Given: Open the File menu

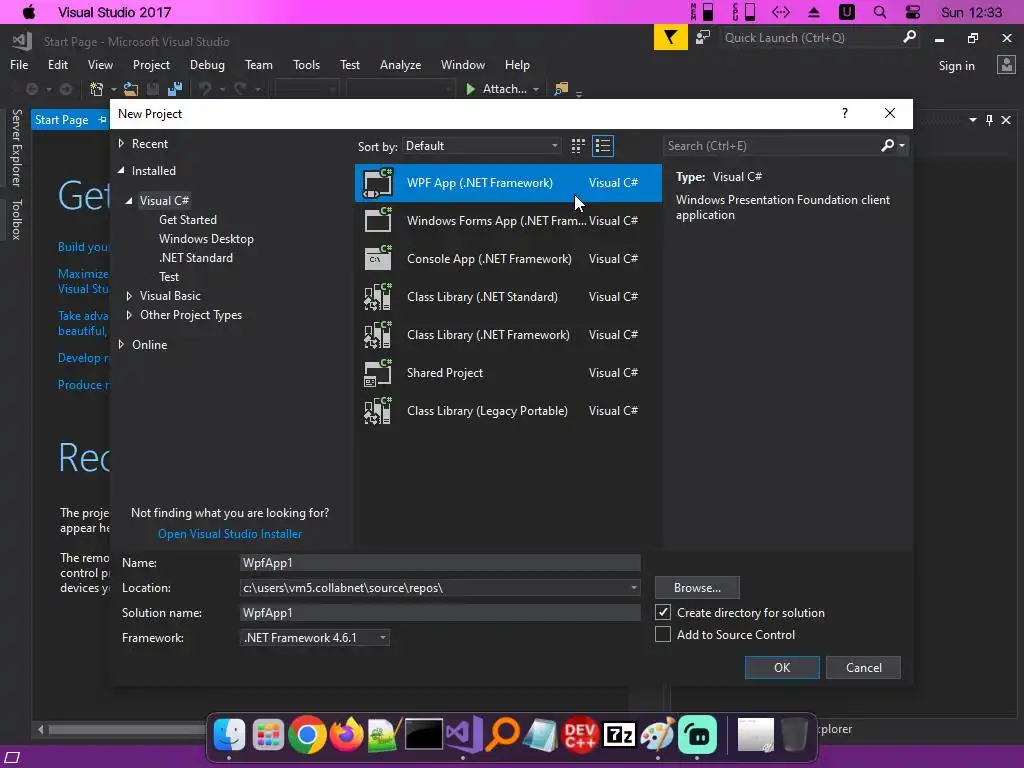Looking at the screenshot, I should pos(19,65).
